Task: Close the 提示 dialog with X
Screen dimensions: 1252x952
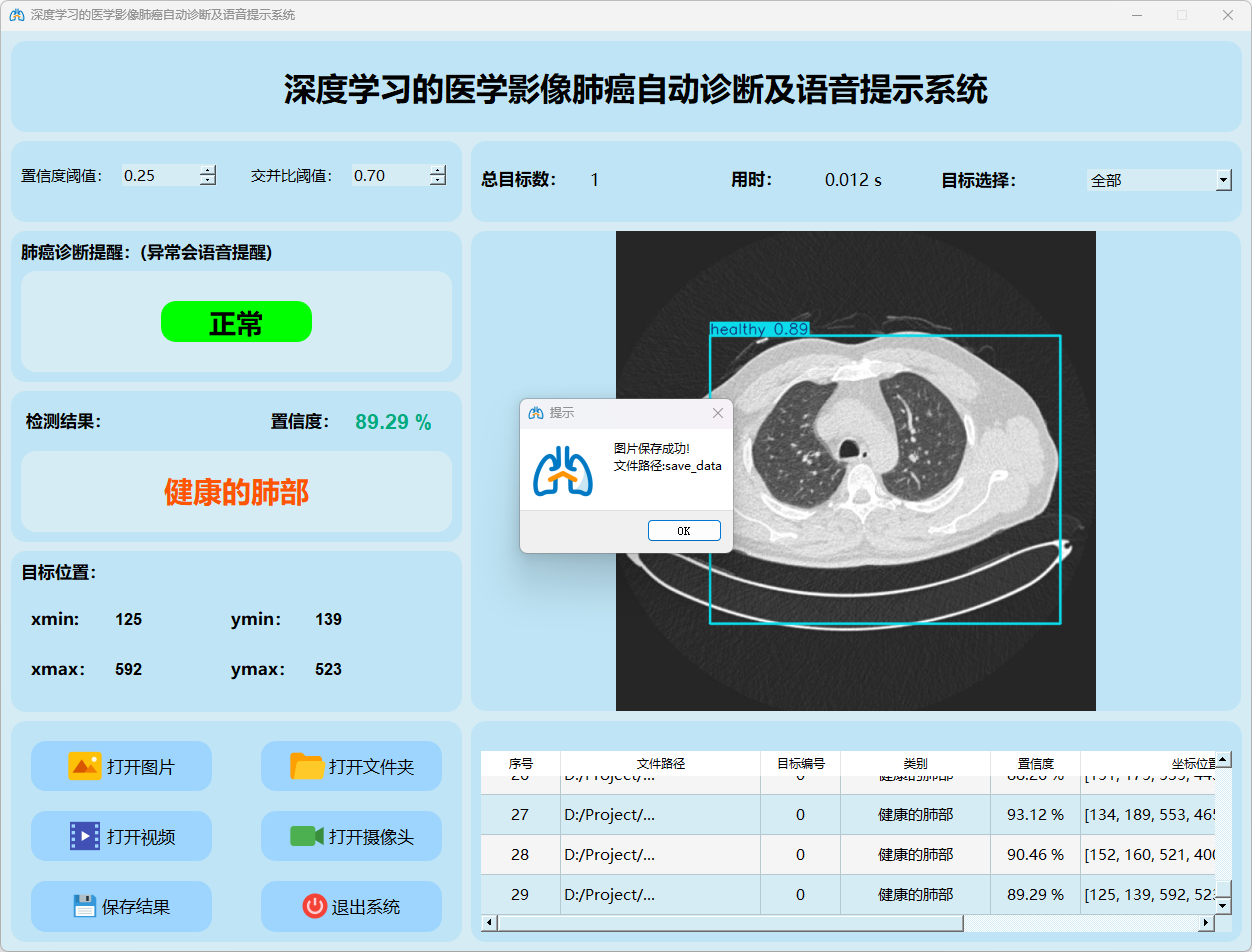Action: click(x=717, y=413)
